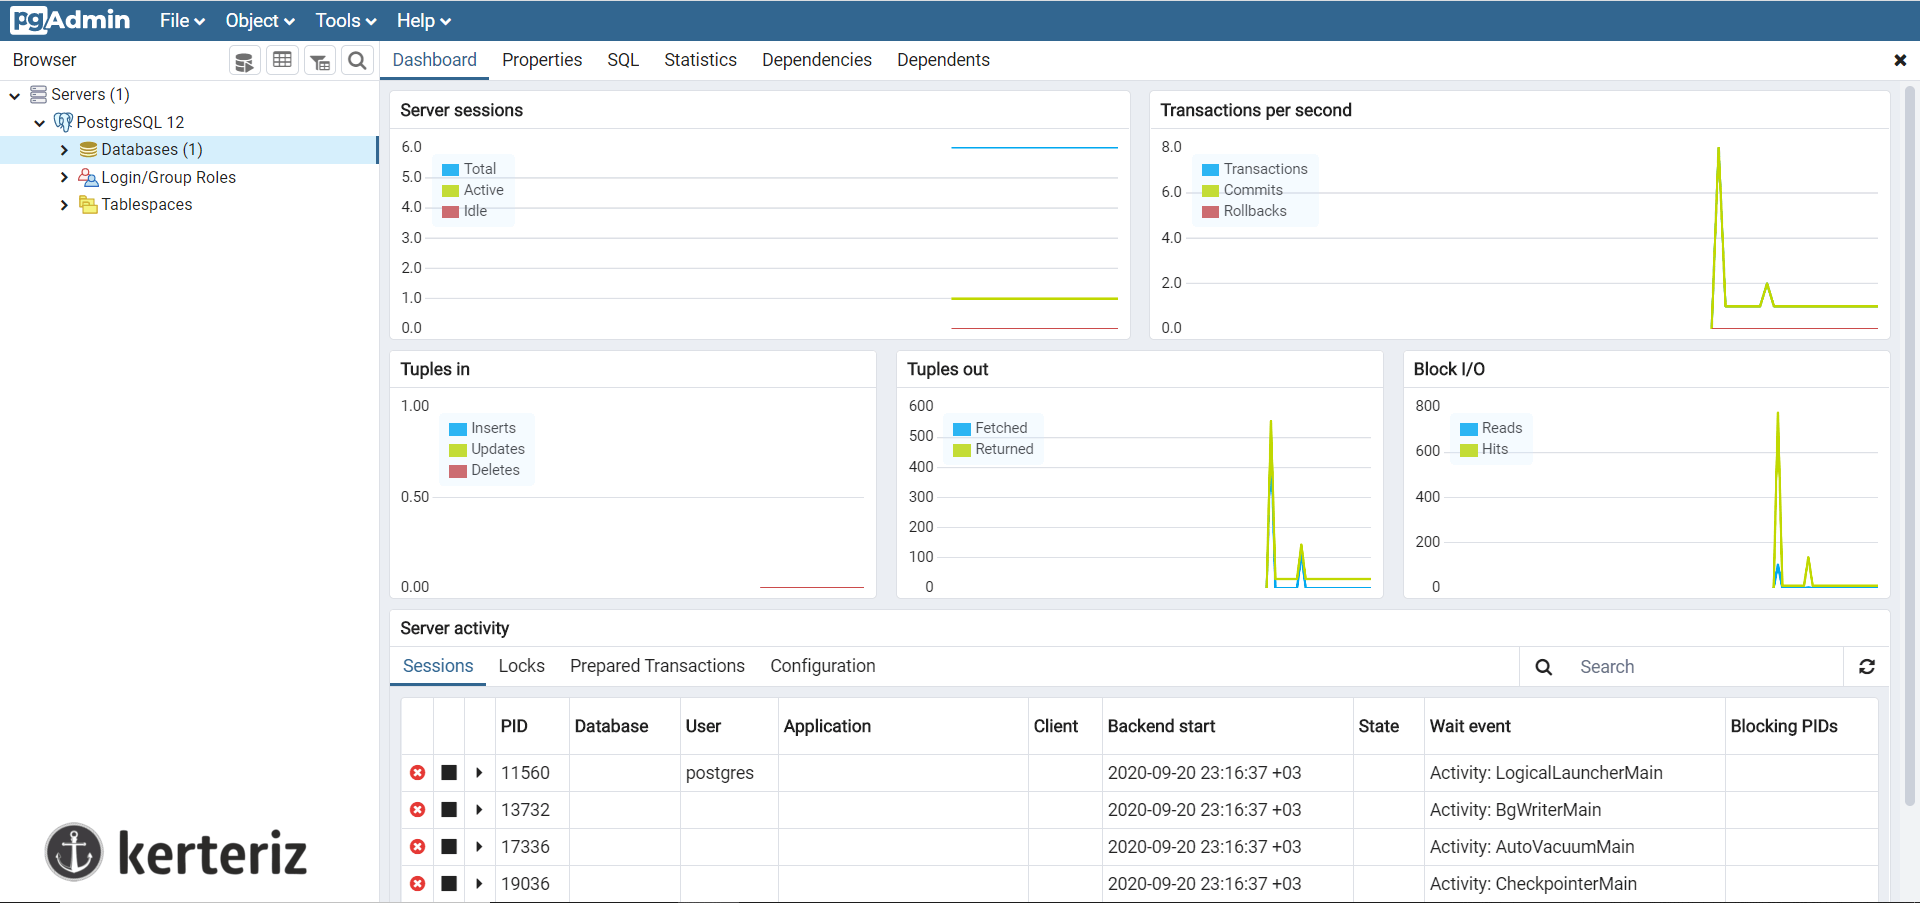The width and height of the screenshot is (1920, 903).
Task: Open the File menu
Action: (182, 21)
